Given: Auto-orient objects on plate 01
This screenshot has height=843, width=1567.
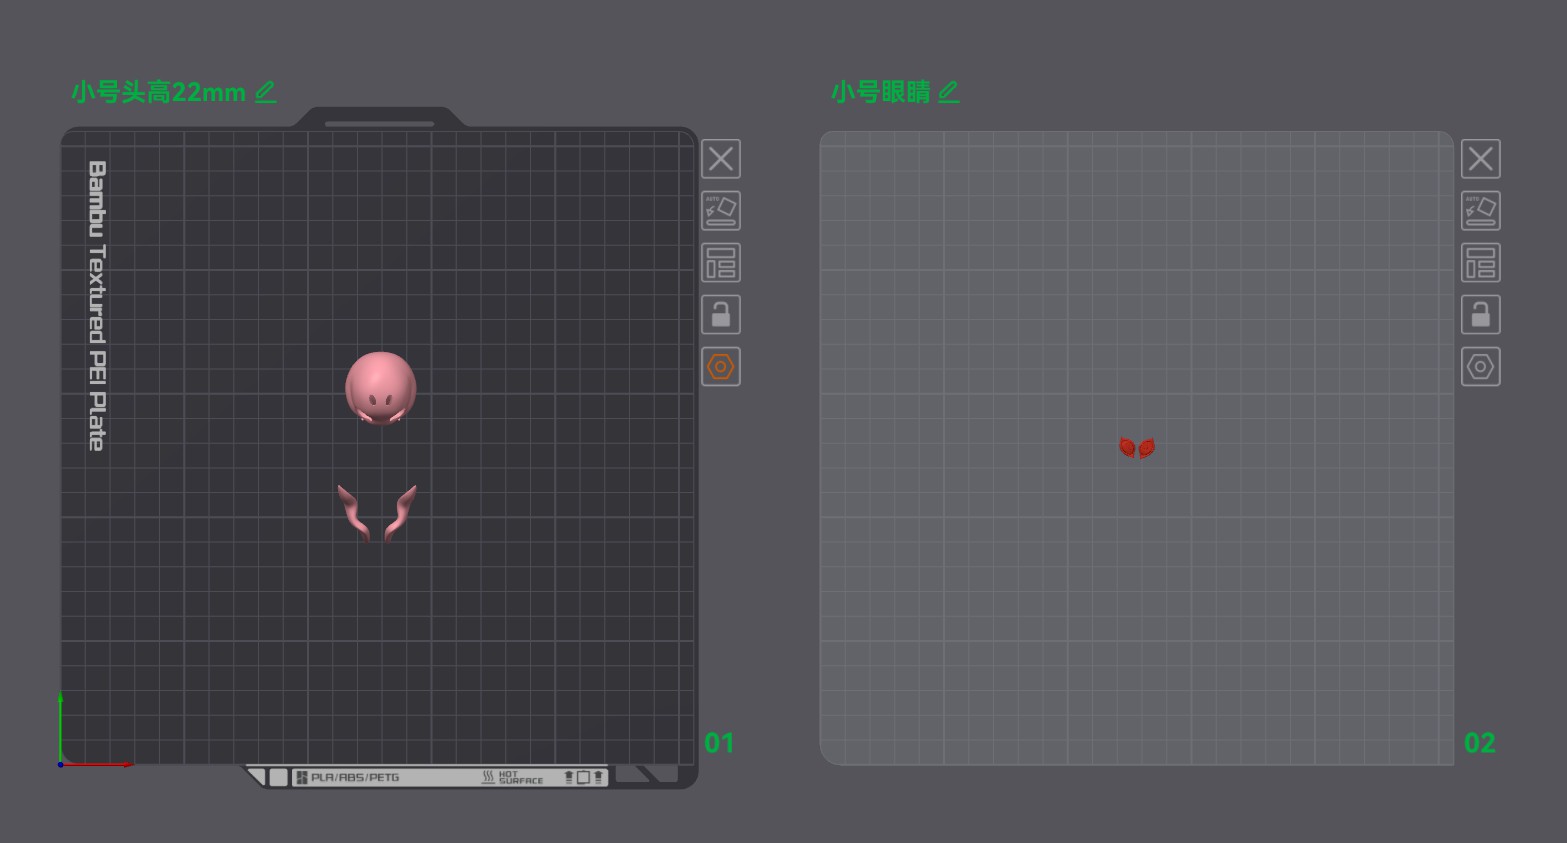Looking at the screenshot, I should point(720,211).
